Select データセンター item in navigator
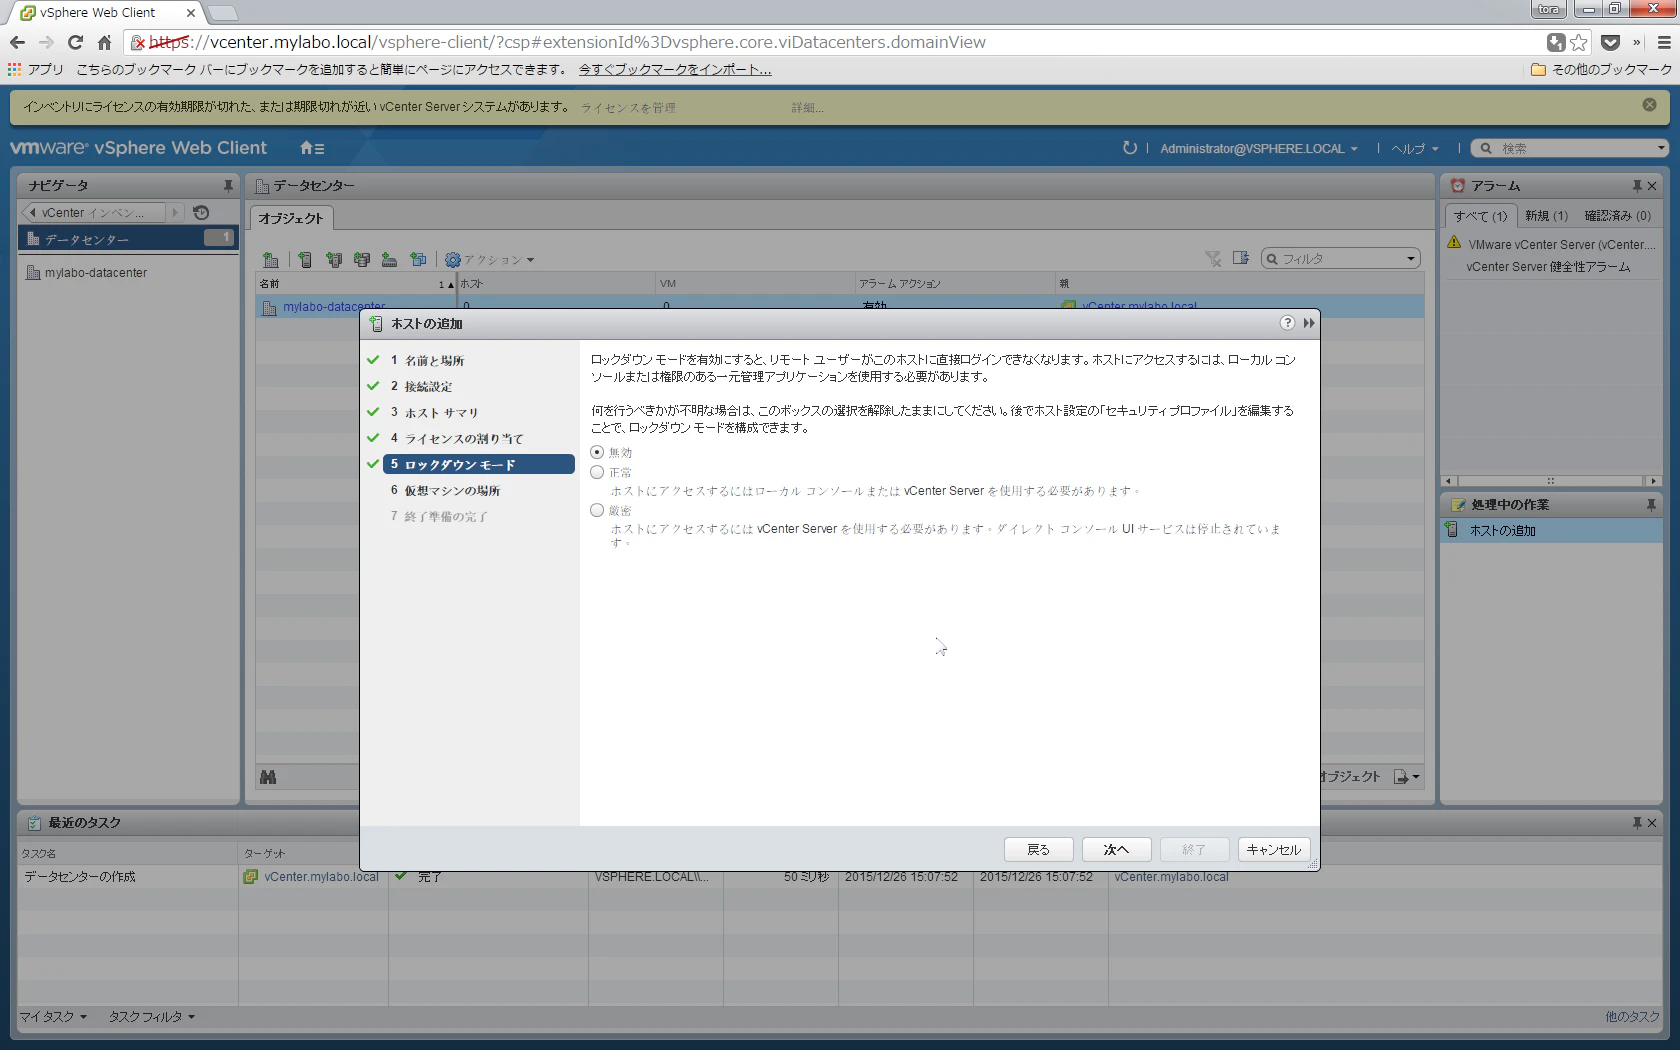The height and width of the screenshot is (1050, 1680). [x=128, y=238]
